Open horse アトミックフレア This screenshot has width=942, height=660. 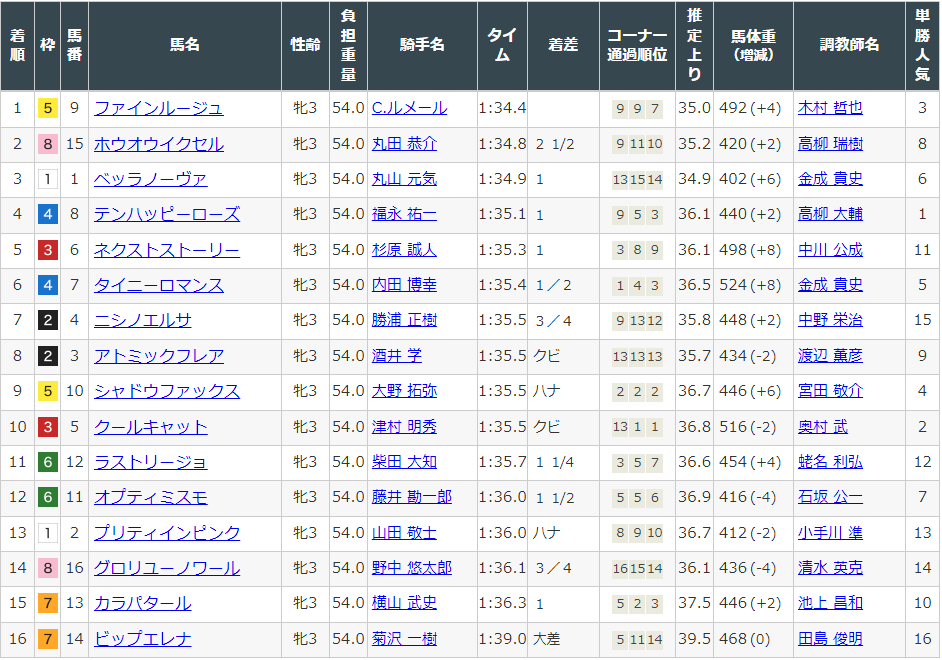(159, 356)
